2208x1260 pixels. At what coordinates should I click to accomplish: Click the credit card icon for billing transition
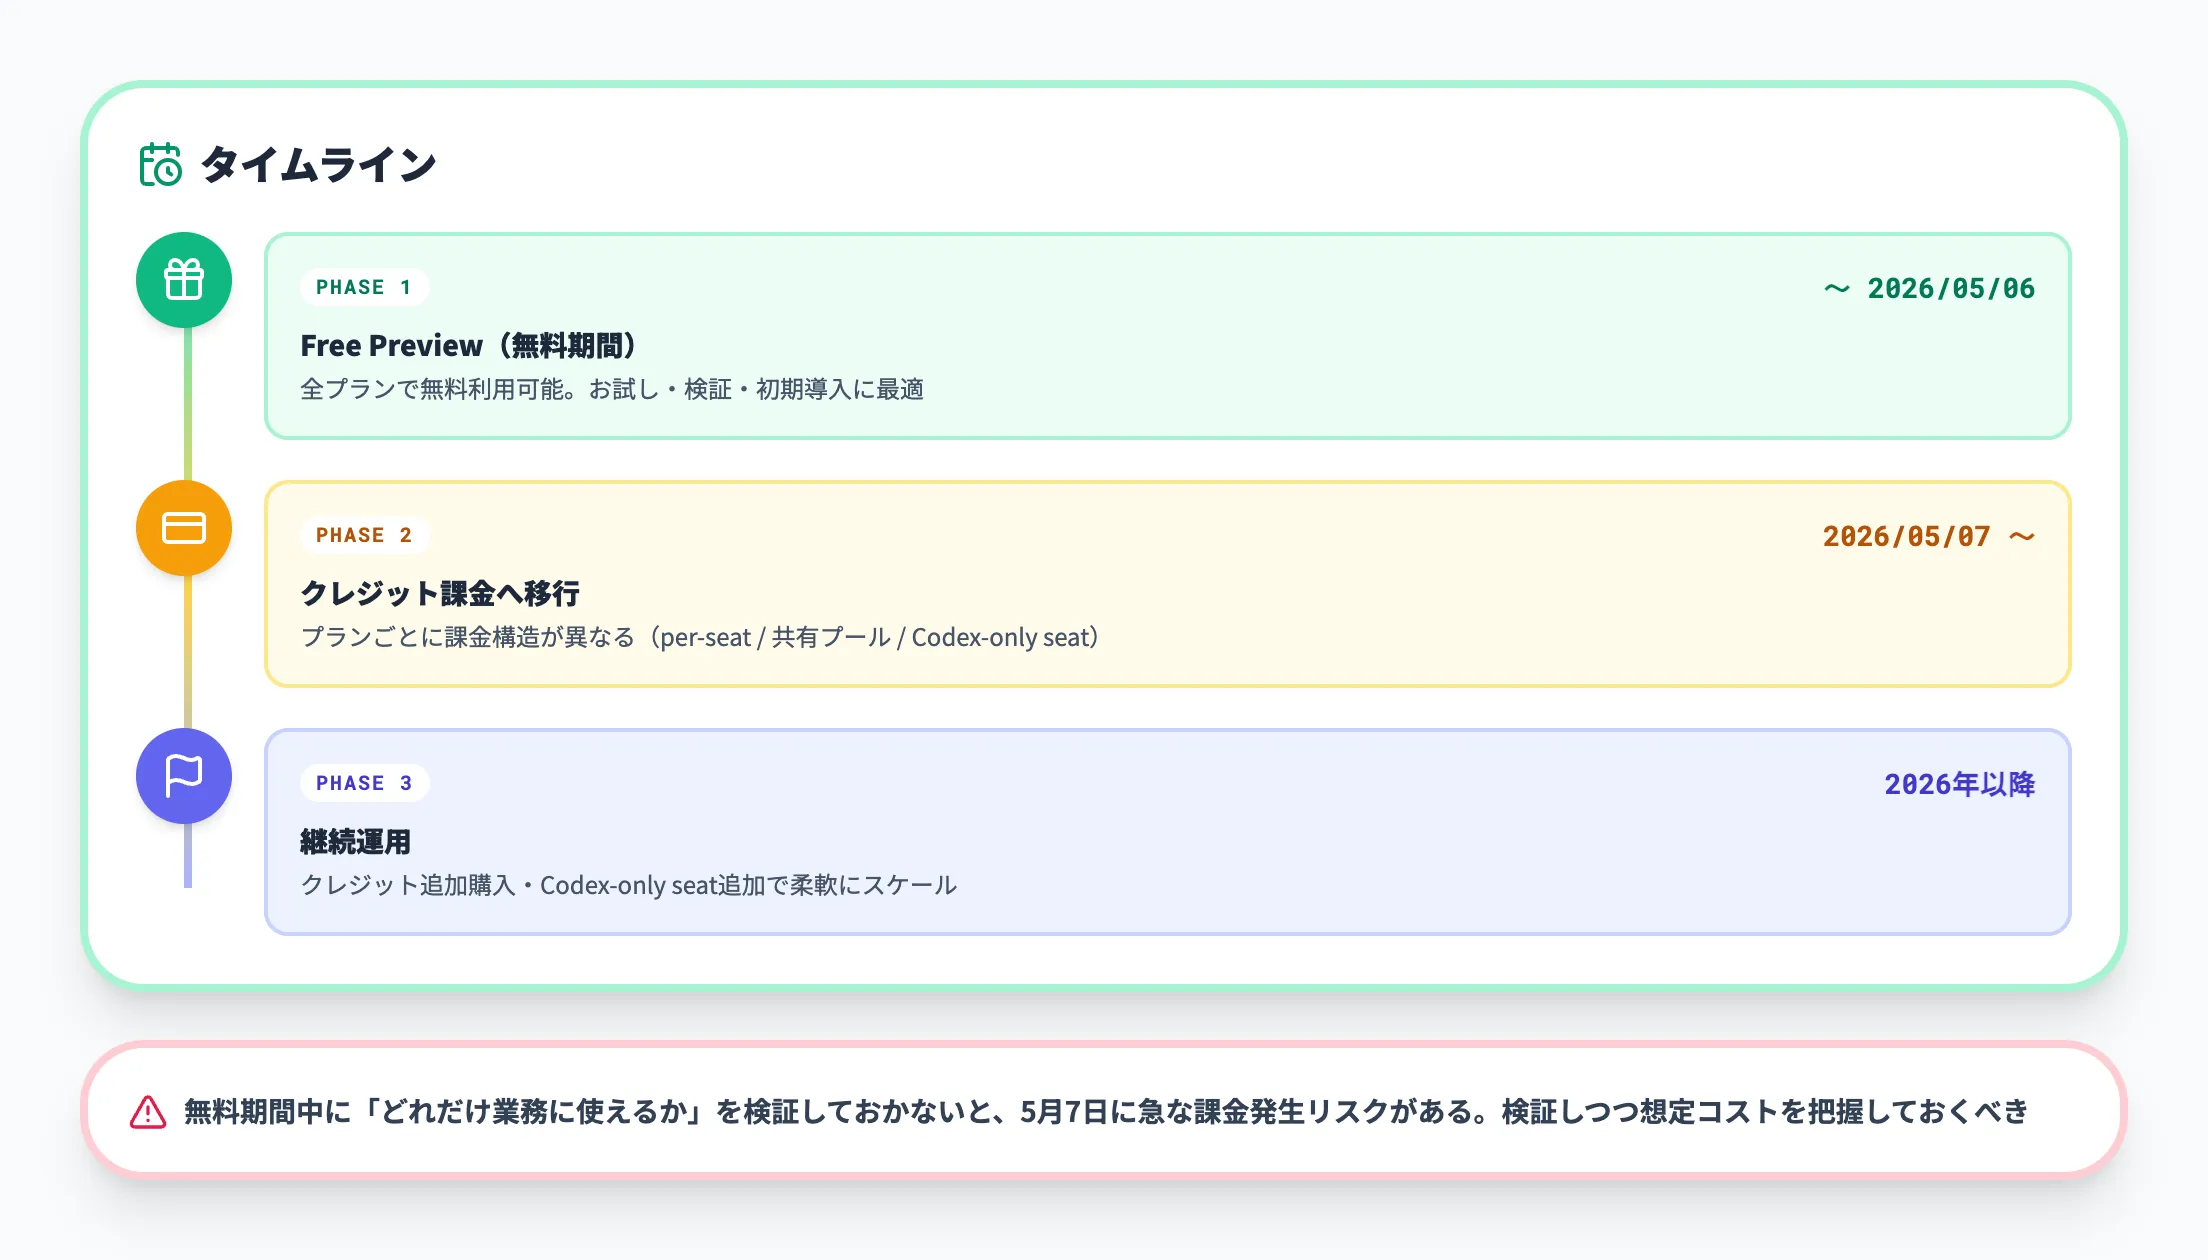183,528
